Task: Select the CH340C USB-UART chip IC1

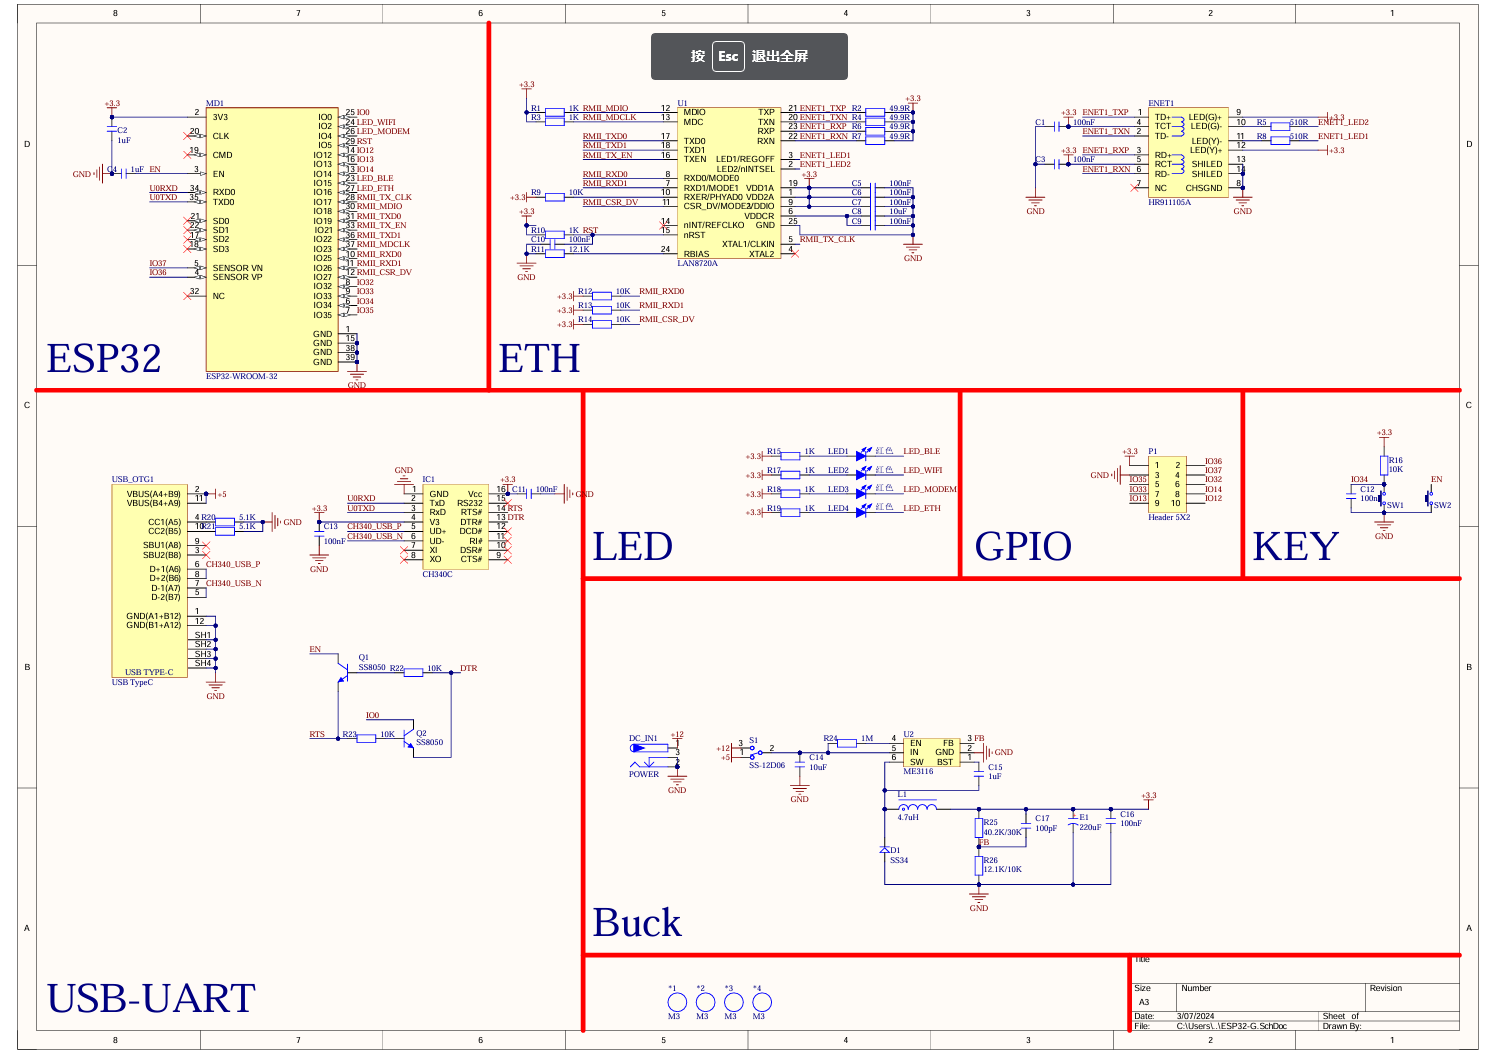Action: point(454,526)
